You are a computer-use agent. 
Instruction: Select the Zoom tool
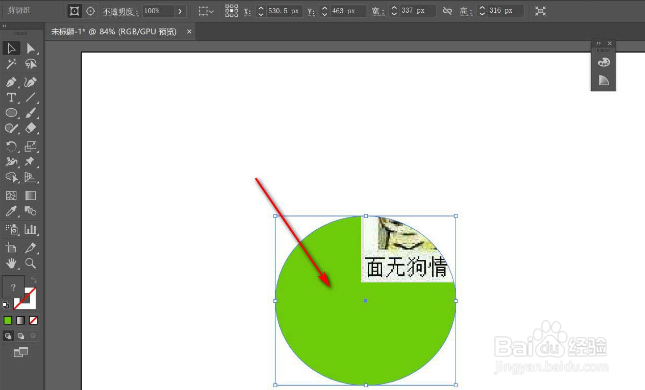[x=30, y=263]
